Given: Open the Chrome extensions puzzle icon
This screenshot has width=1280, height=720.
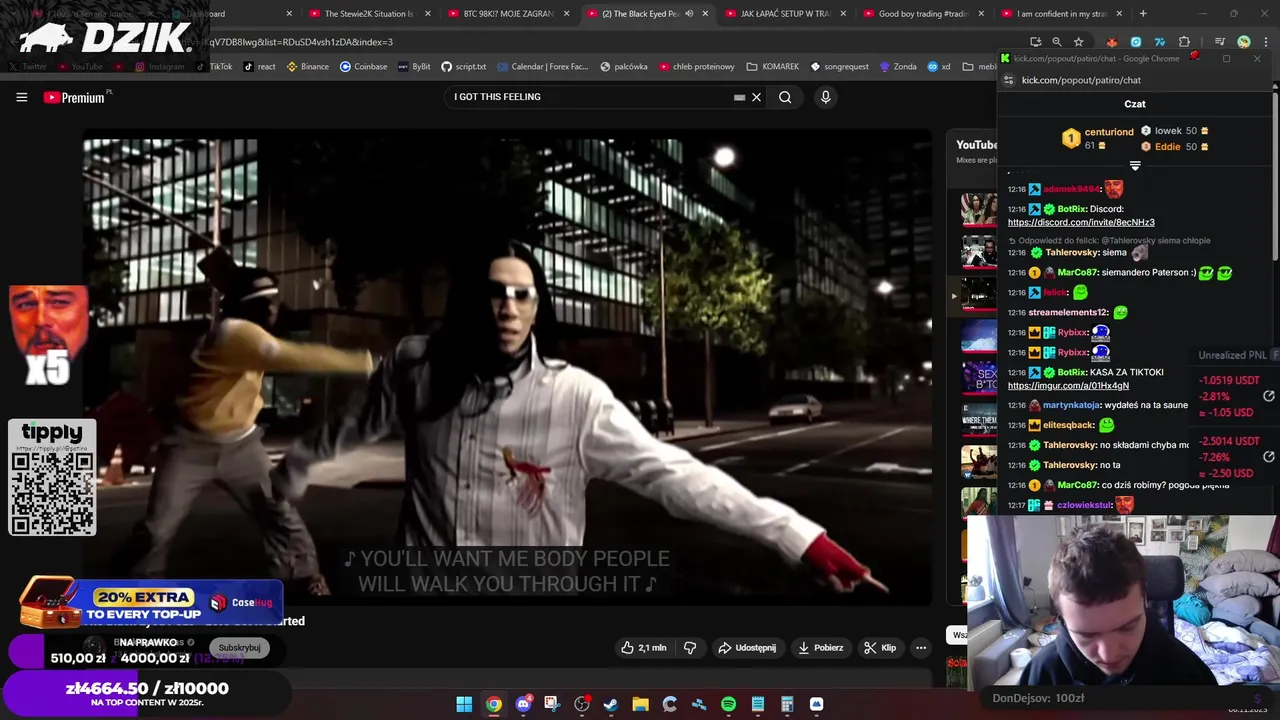Looking at the screenshot, I should (x=1184, y=42).
